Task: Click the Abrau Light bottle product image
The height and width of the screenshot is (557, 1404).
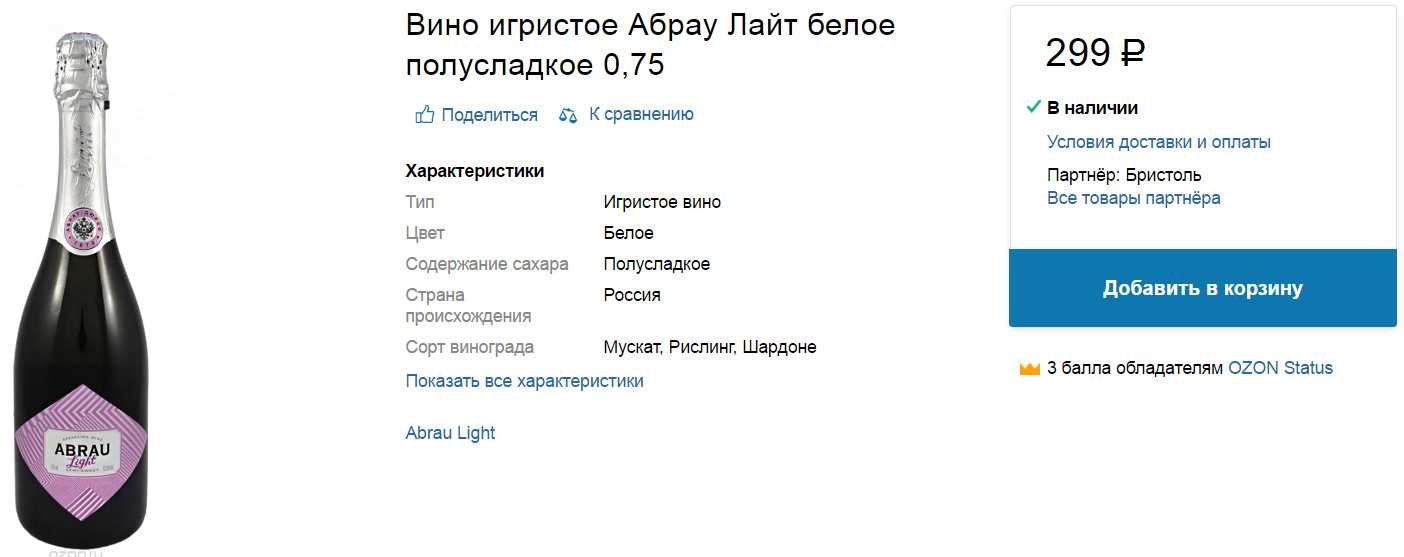Action: (x=81, y=290)
